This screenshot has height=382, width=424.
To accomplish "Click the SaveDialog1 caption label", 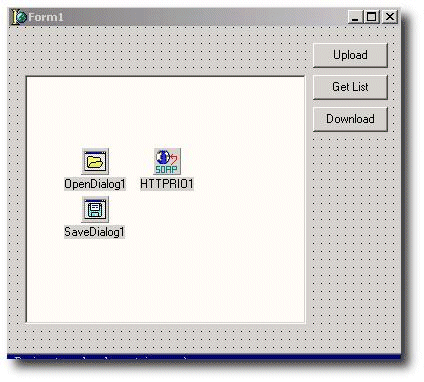I will [x=94, y=232].
